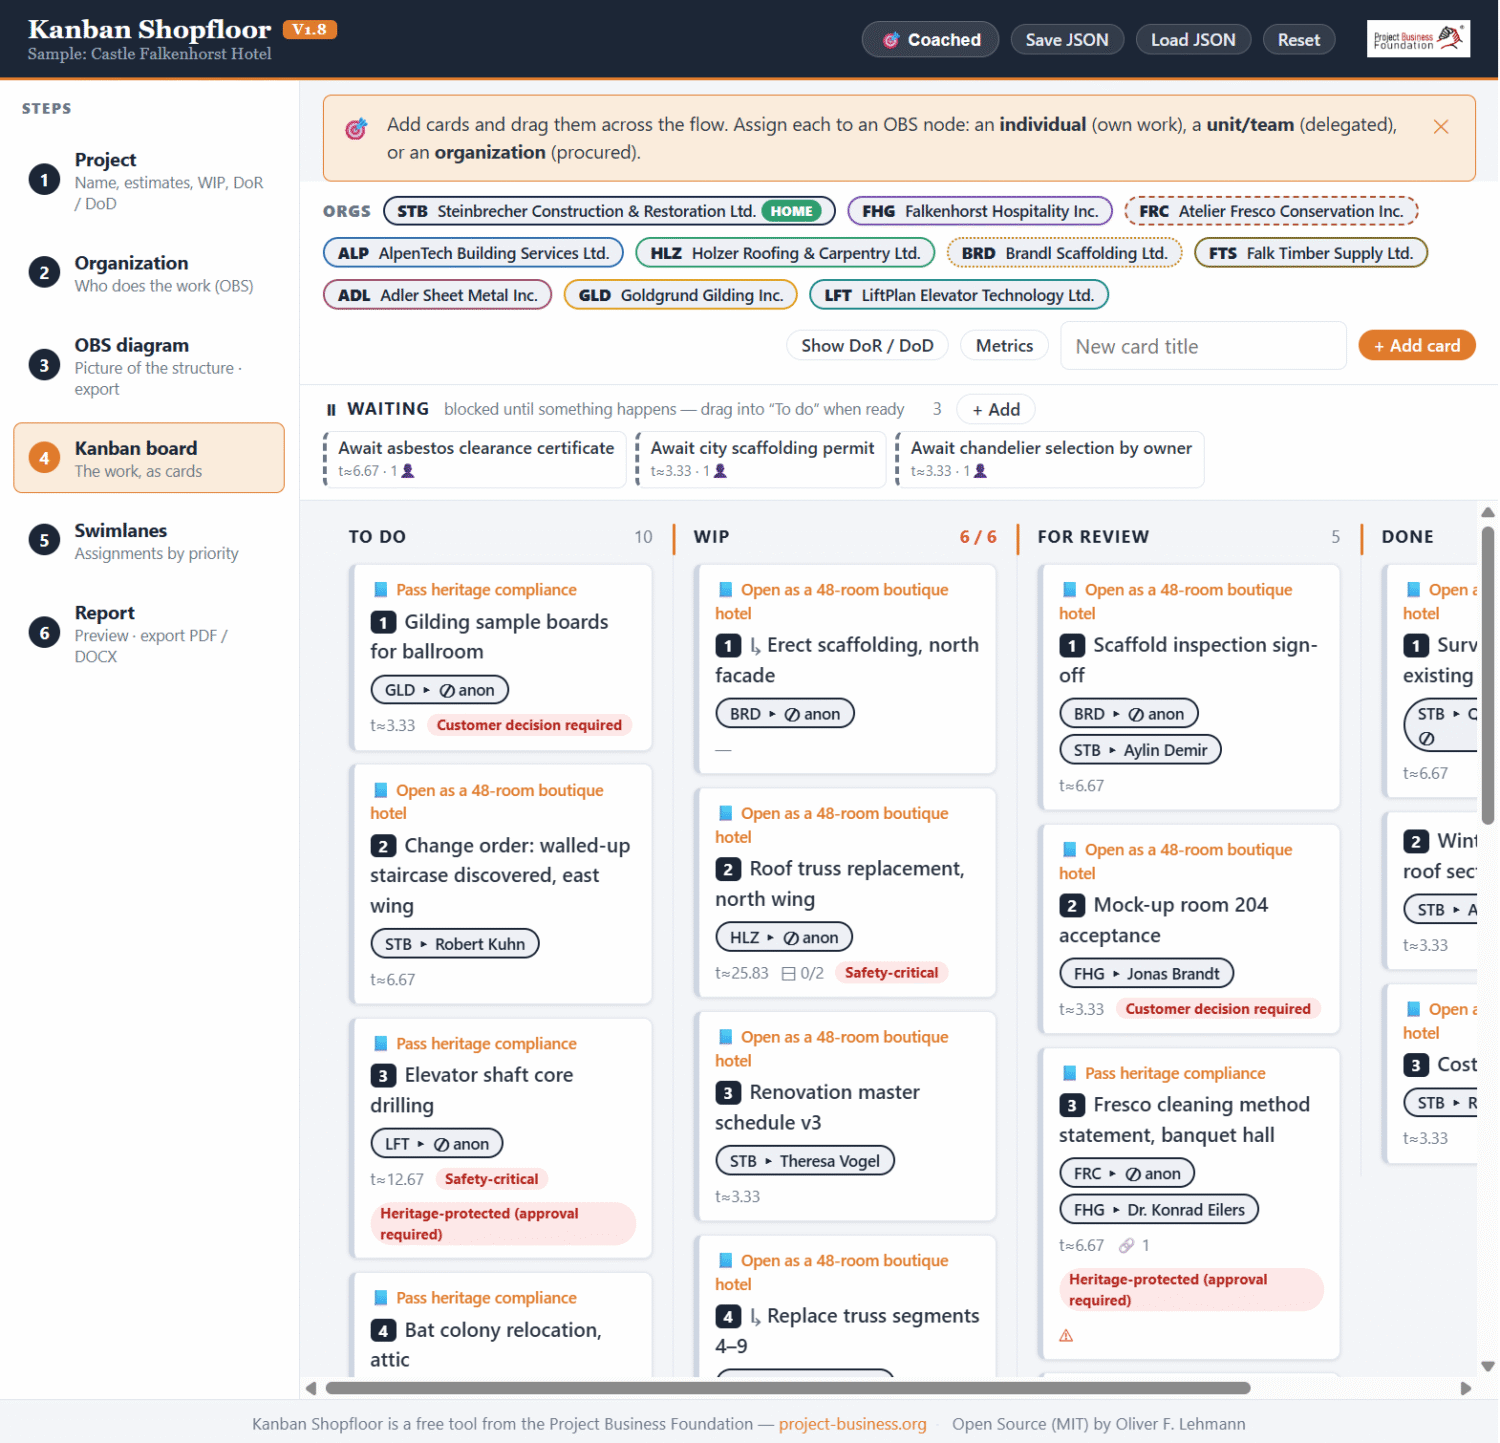
Task: Click goal flag icon on Renovation master schedule card
Action: pyautogui.click(x=725, y=1037)
